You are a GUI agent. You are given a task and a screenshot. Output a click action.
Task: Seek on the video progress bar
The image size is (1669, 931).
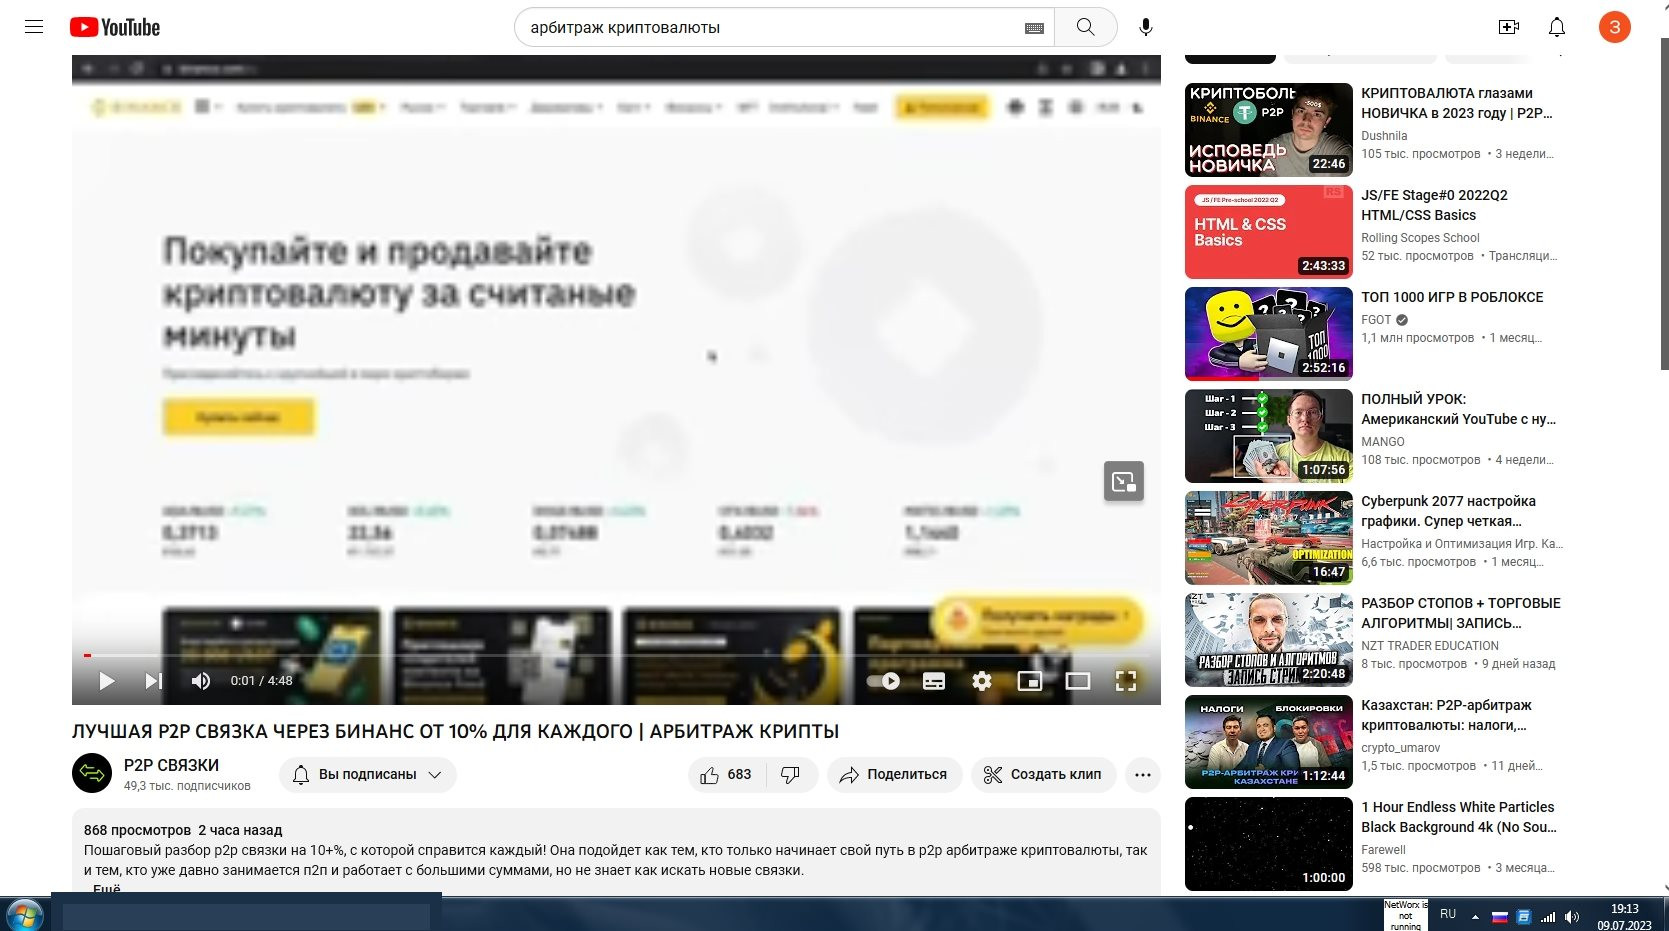616,655
